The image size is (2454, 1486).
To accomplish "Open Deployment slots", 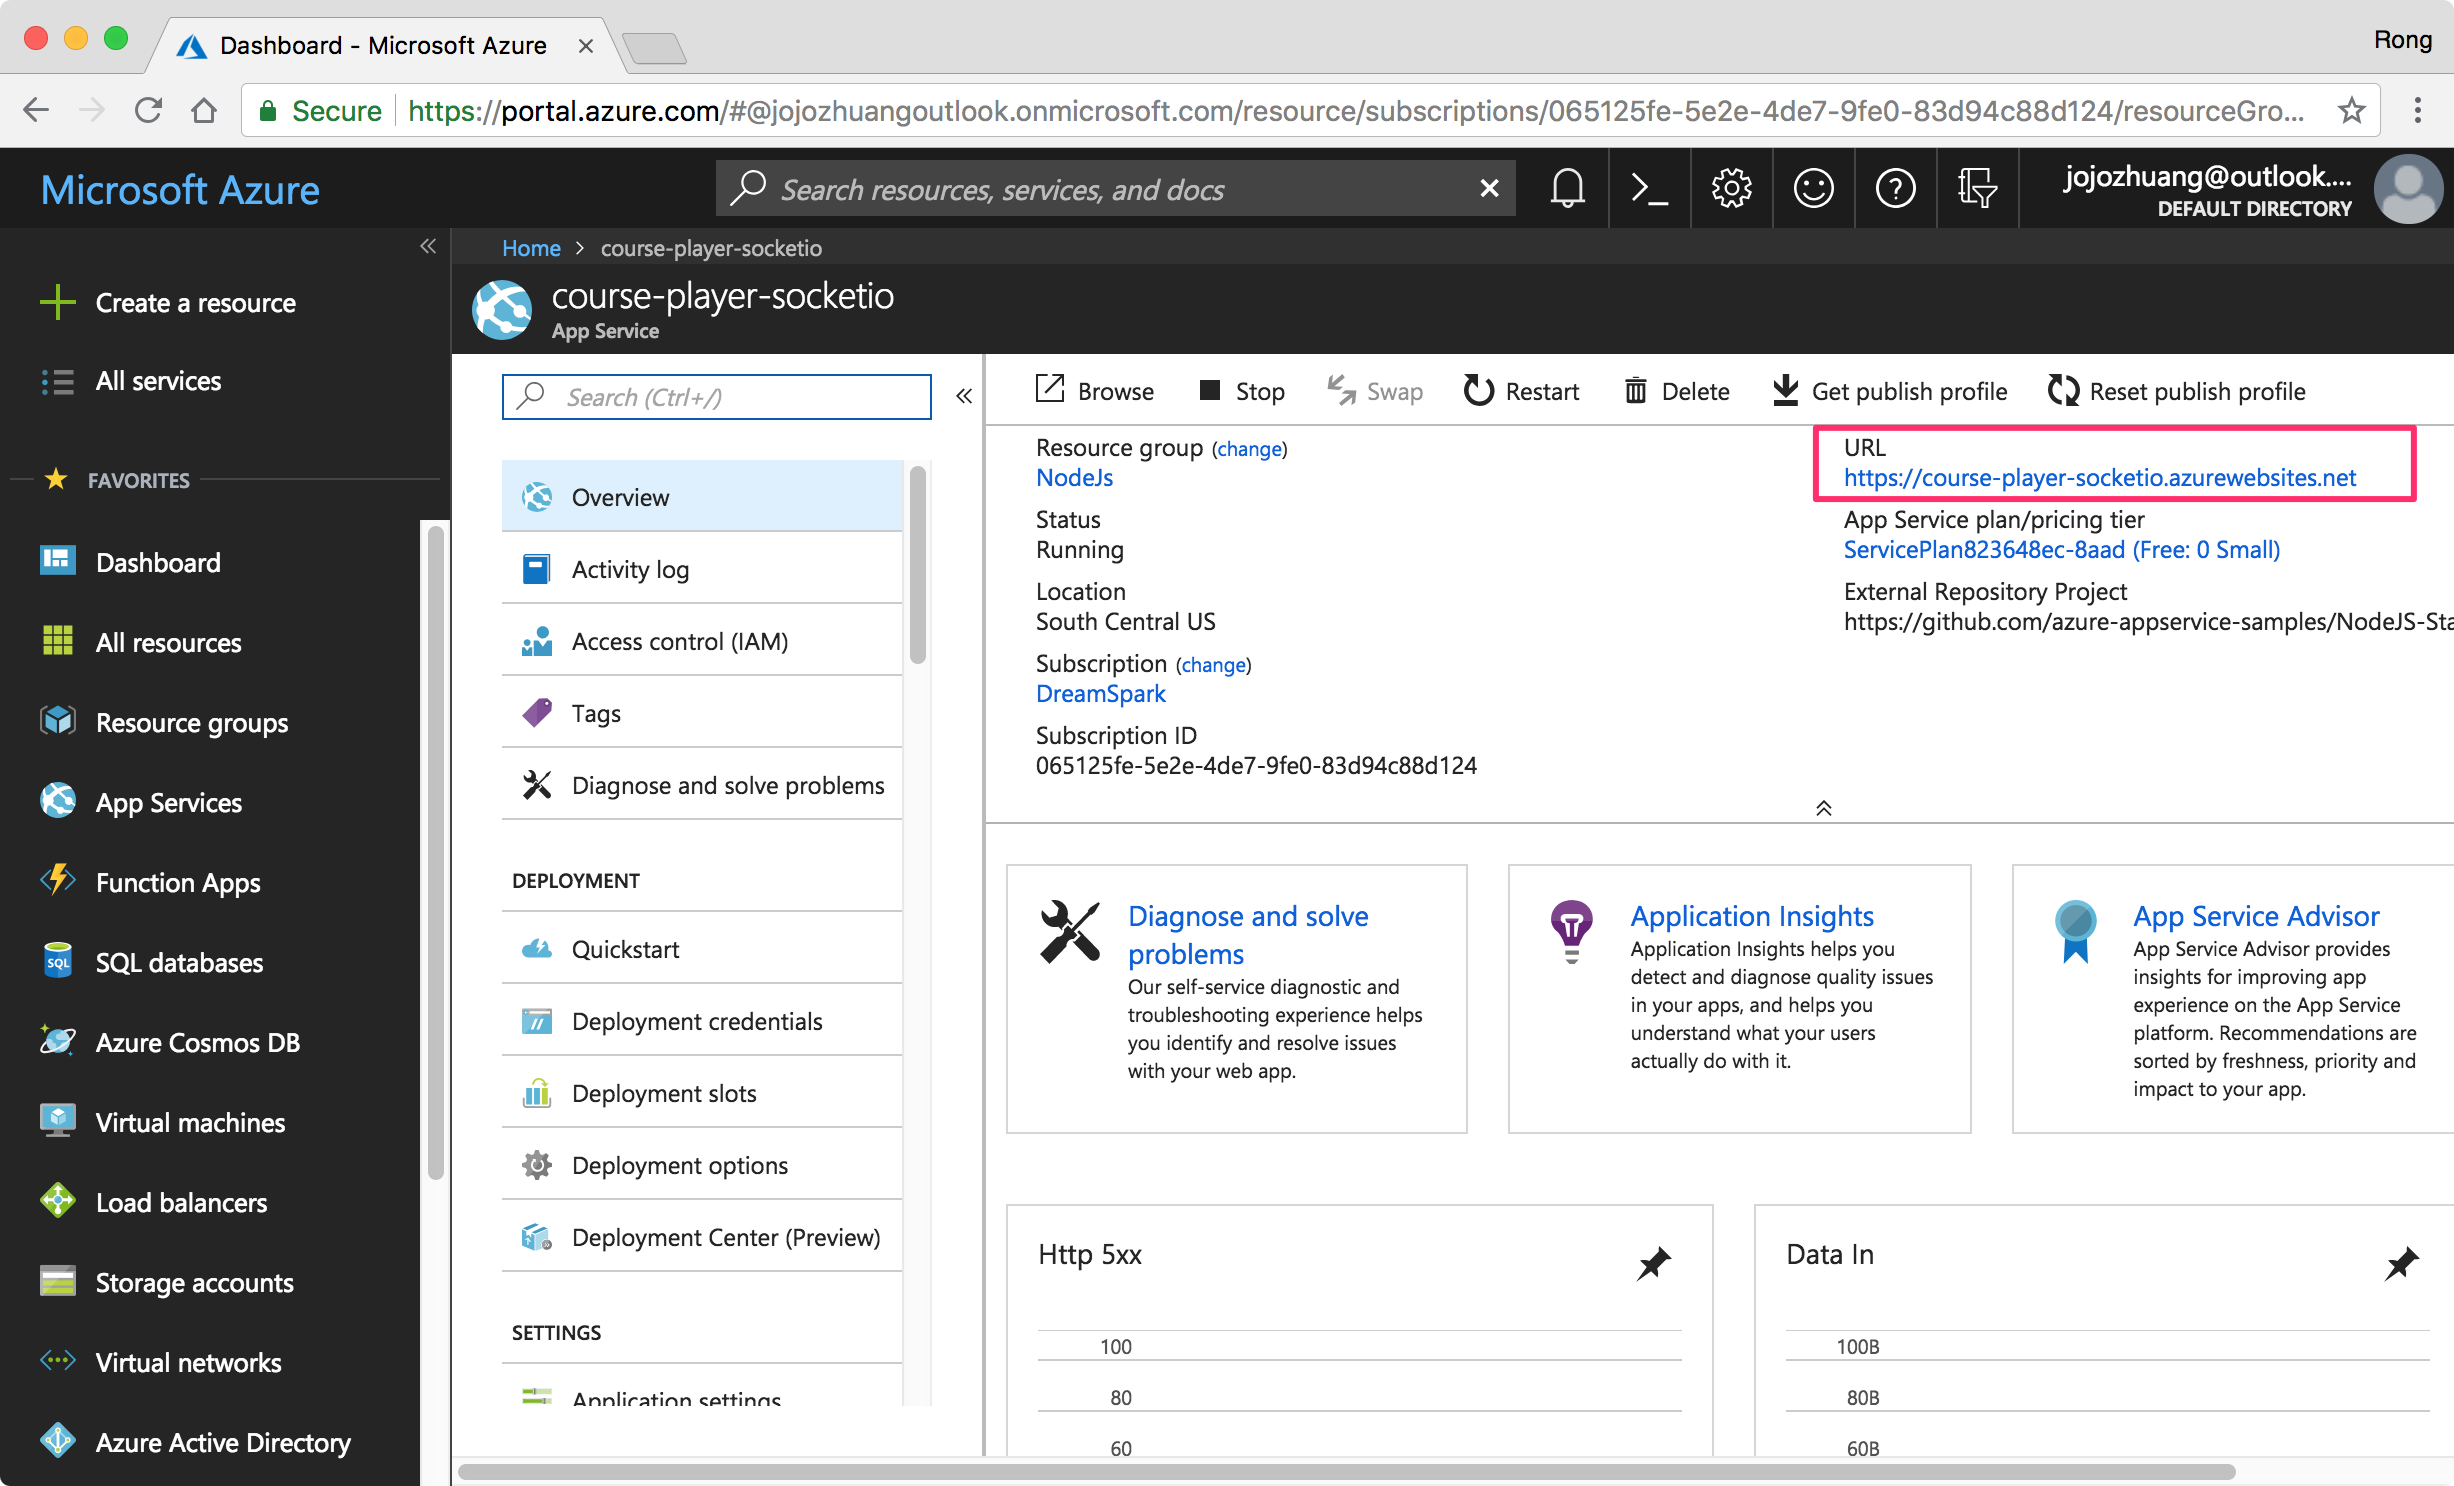I will tap(702, 1093).
